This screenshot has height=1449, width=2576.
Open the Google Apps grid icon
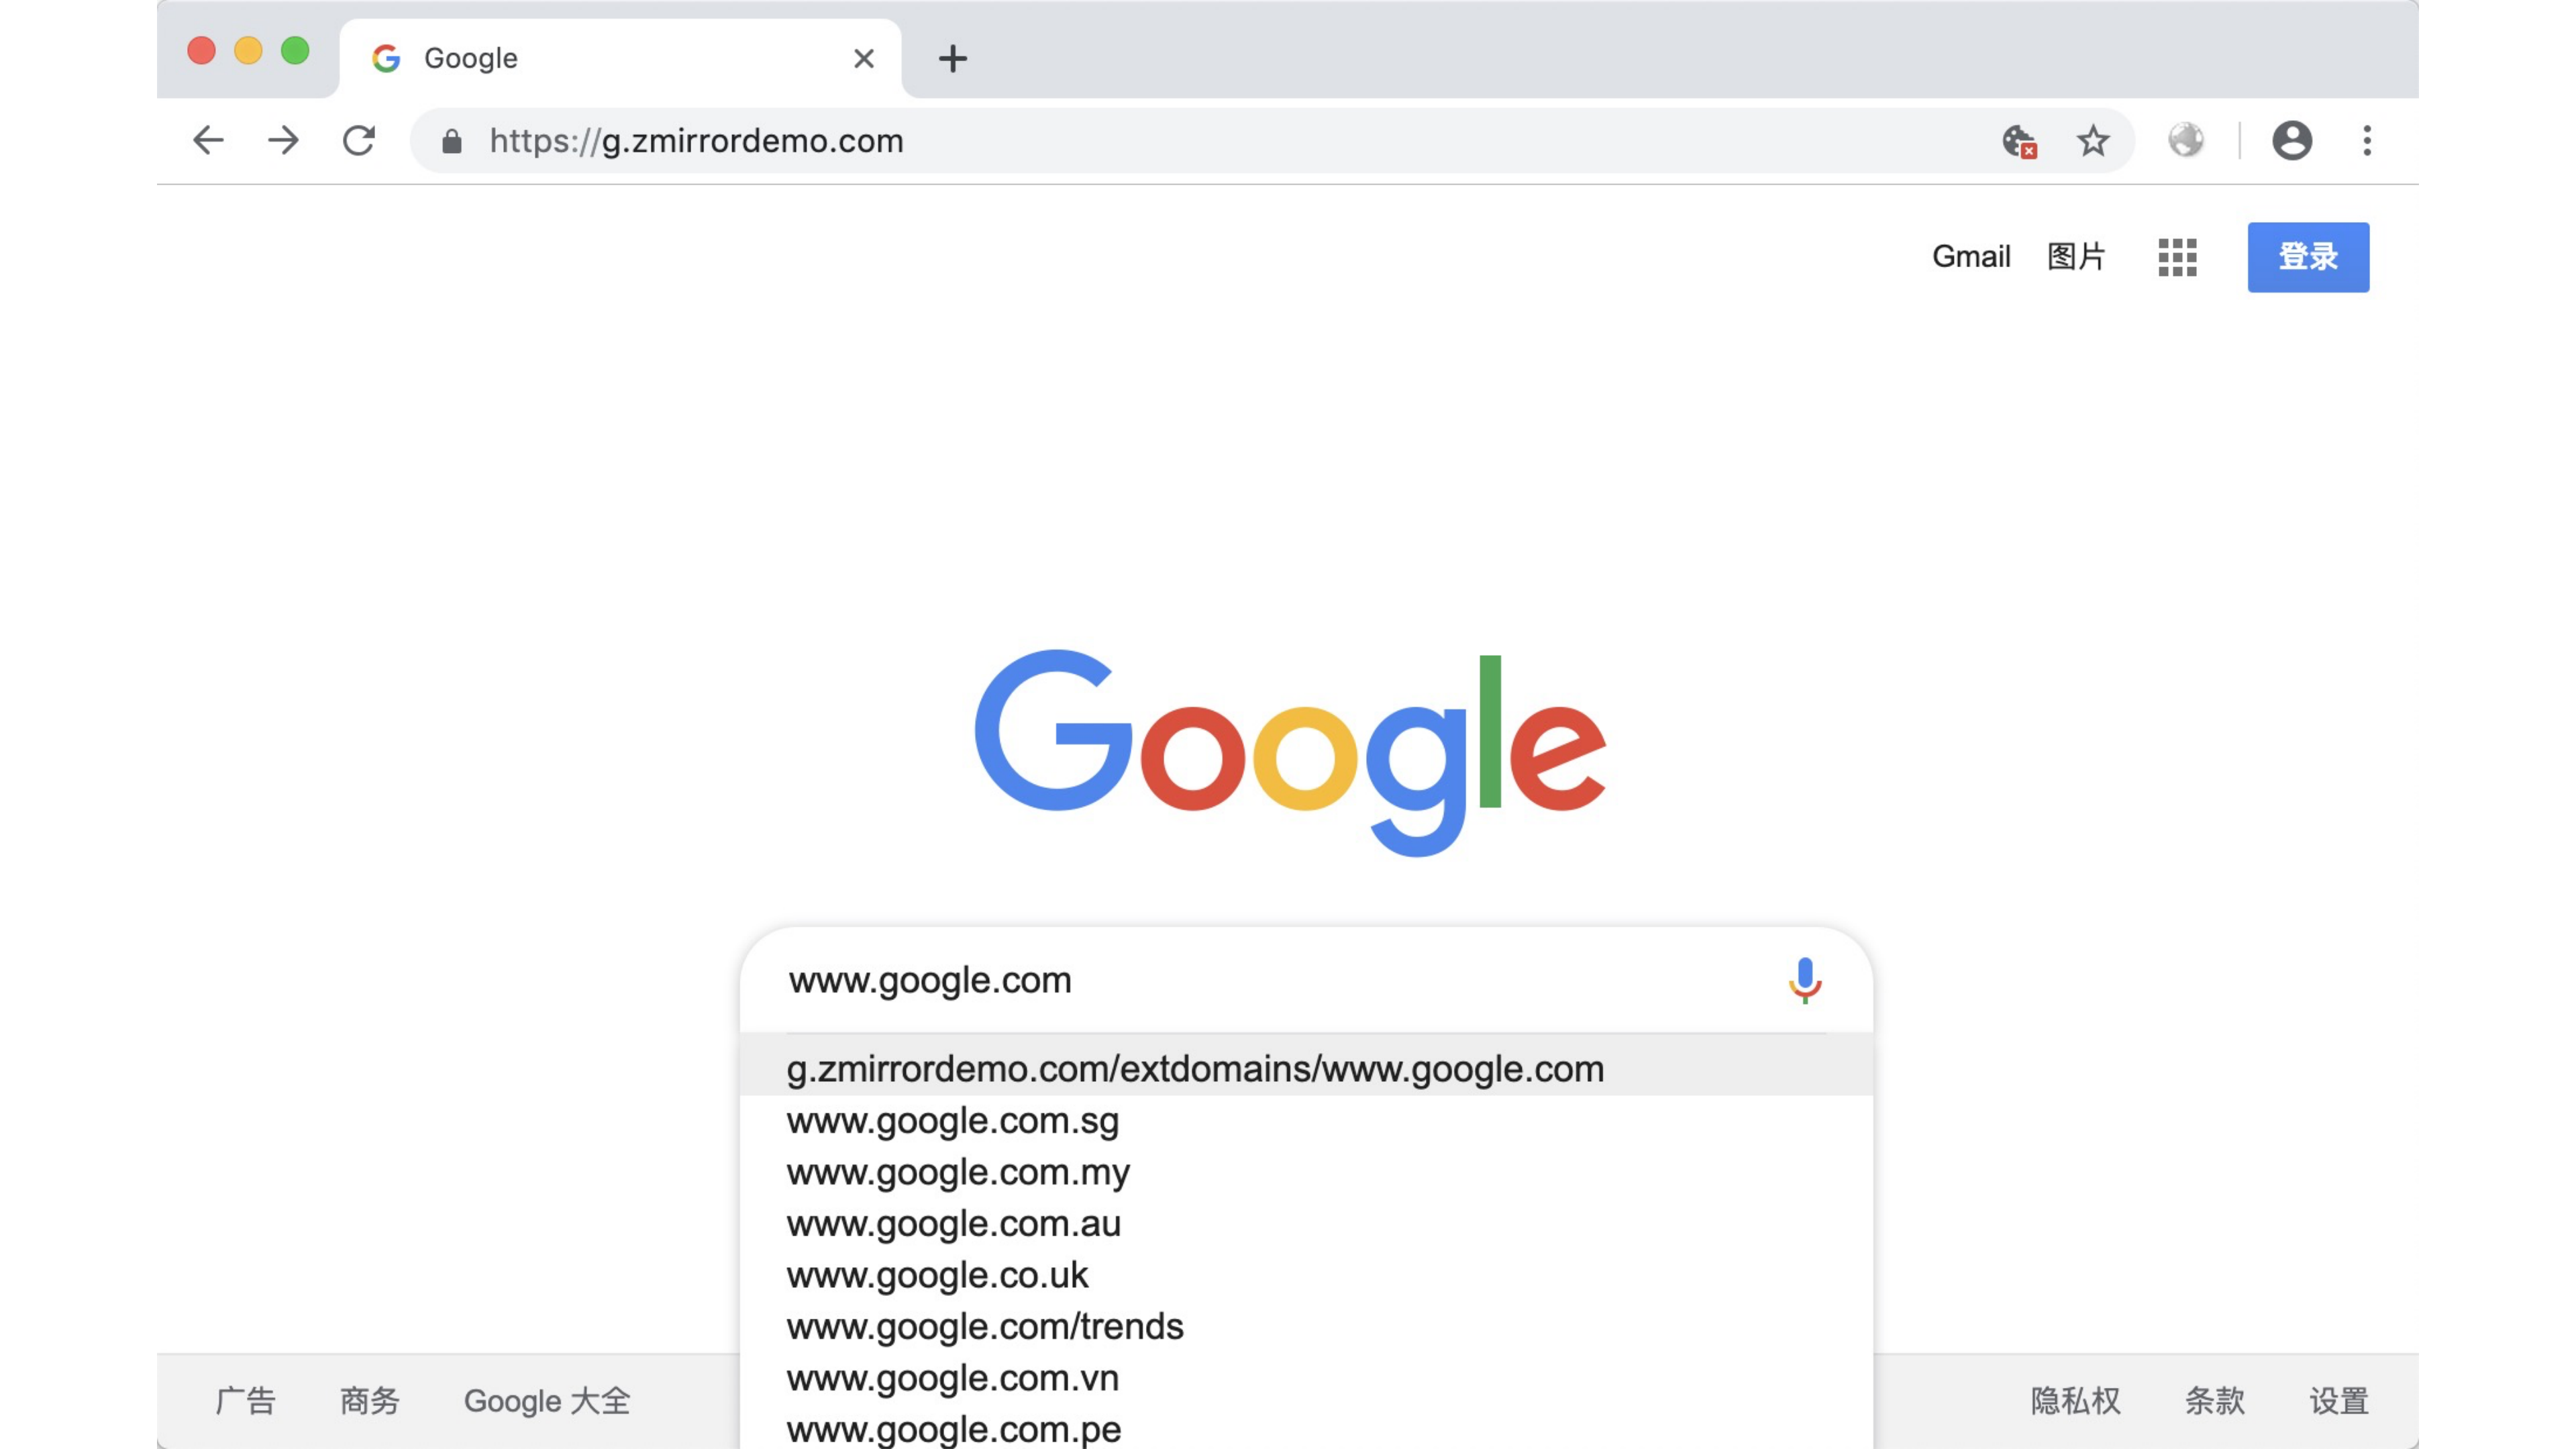2177,257
